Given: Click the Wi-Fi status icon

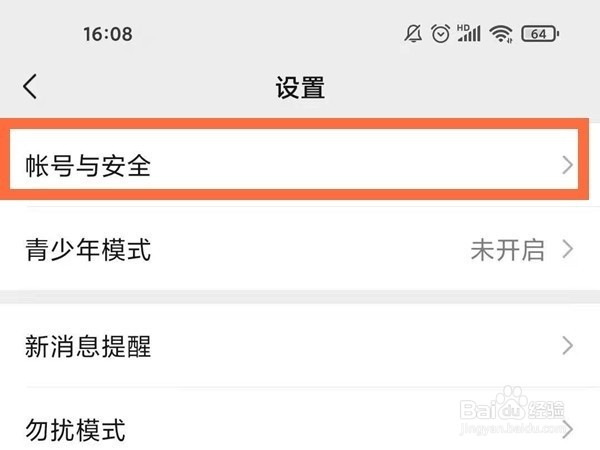Looking at the screenshot, I should click(501, 34).
